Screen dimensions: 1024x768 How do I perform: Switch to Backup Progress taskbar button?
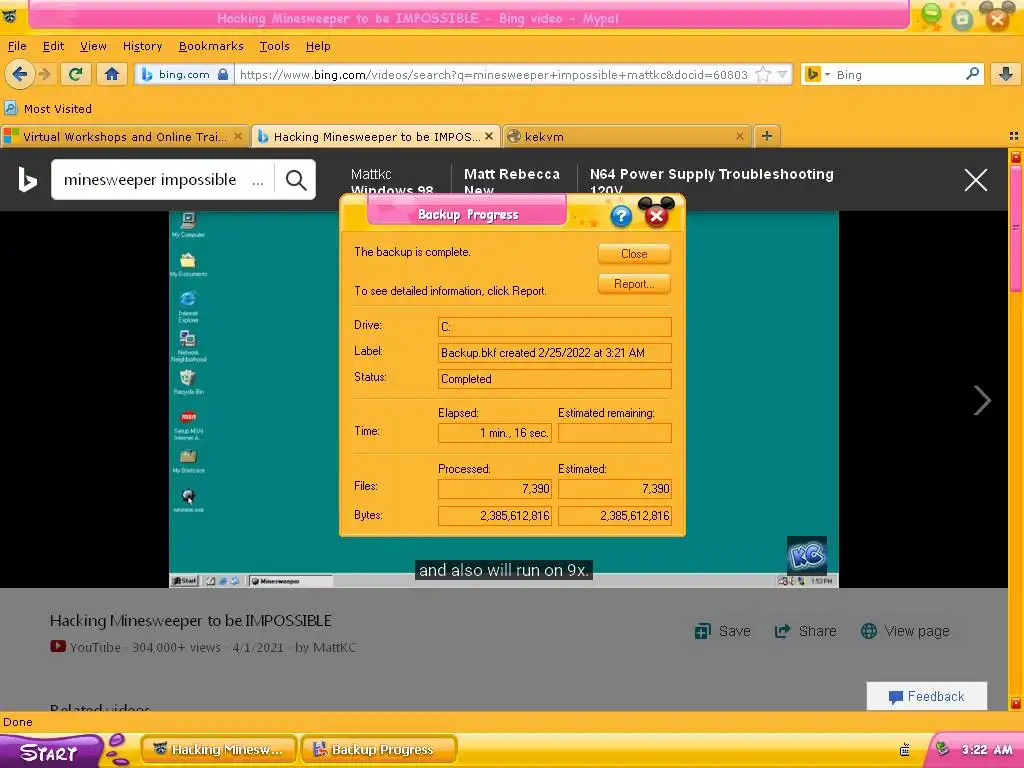coord(379,749)
